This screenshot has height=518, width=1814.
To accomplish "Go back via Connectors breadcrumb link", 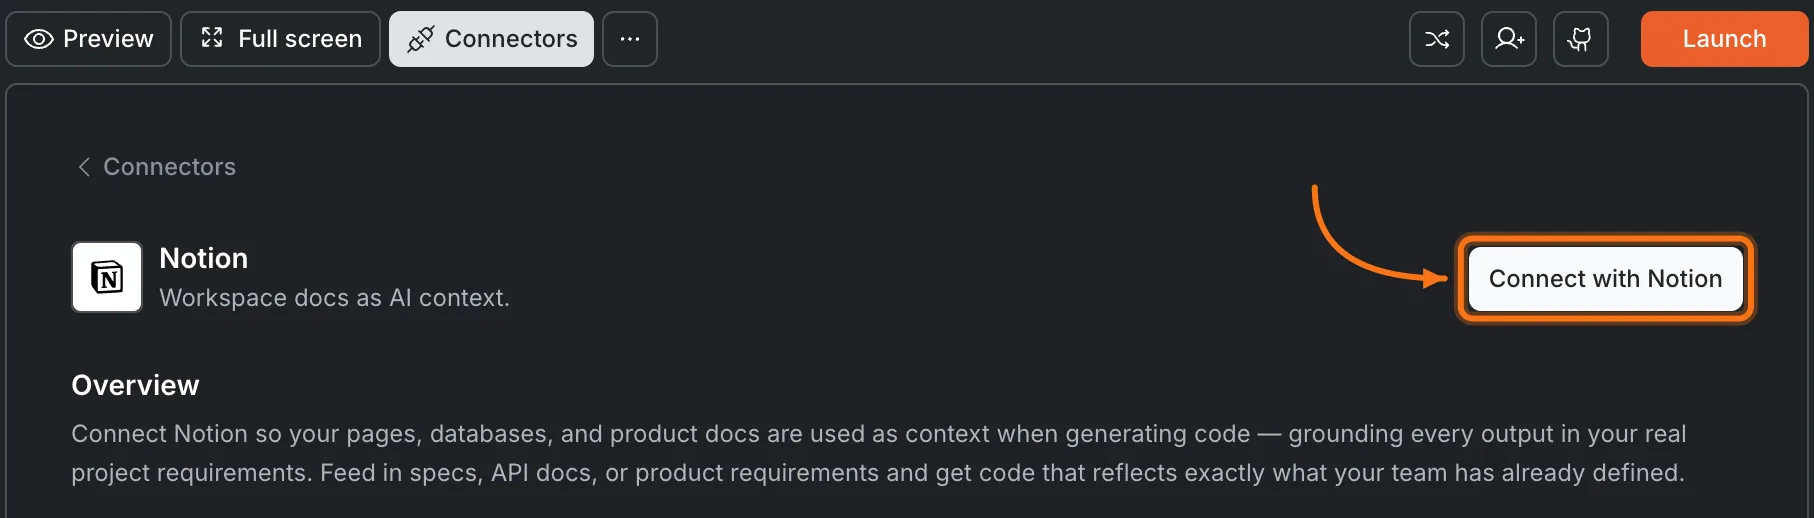I will coord(169,167).
